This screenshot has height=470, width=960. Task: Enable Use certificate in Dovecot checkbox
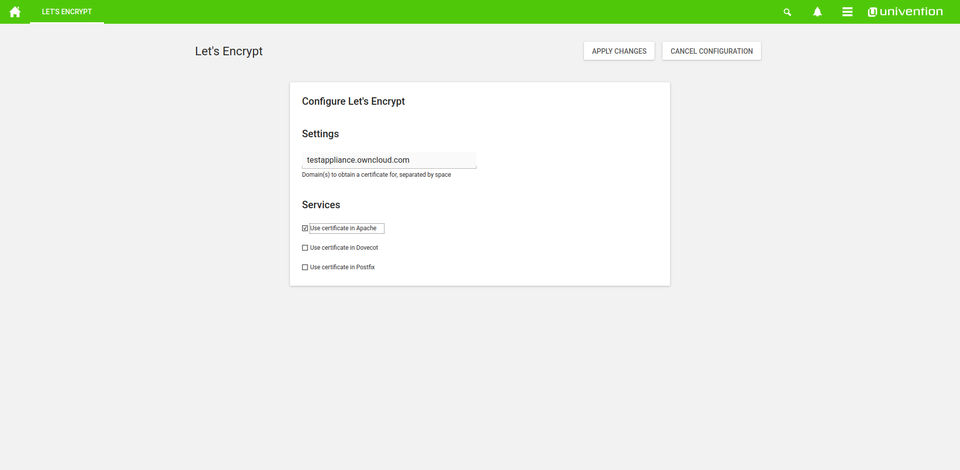[305, 248]
